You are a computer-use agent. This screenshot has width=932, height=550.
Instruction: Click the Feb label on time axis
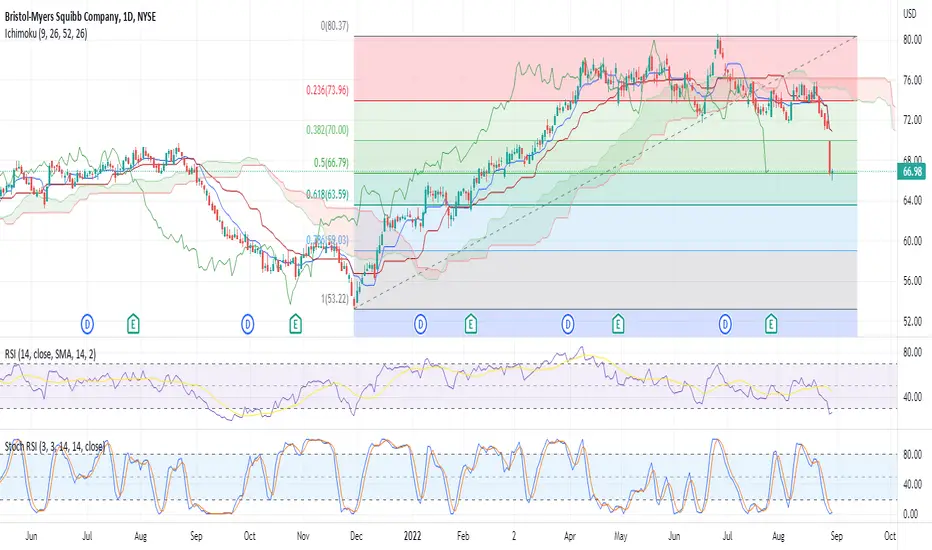[463, 536]
